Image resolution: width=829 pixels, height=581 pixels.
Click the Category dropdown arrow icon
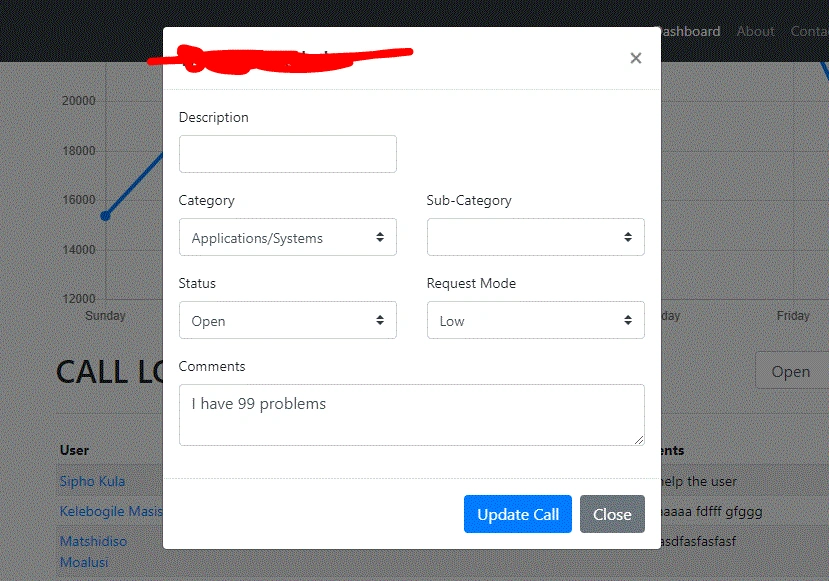click(x=380, y=237)
